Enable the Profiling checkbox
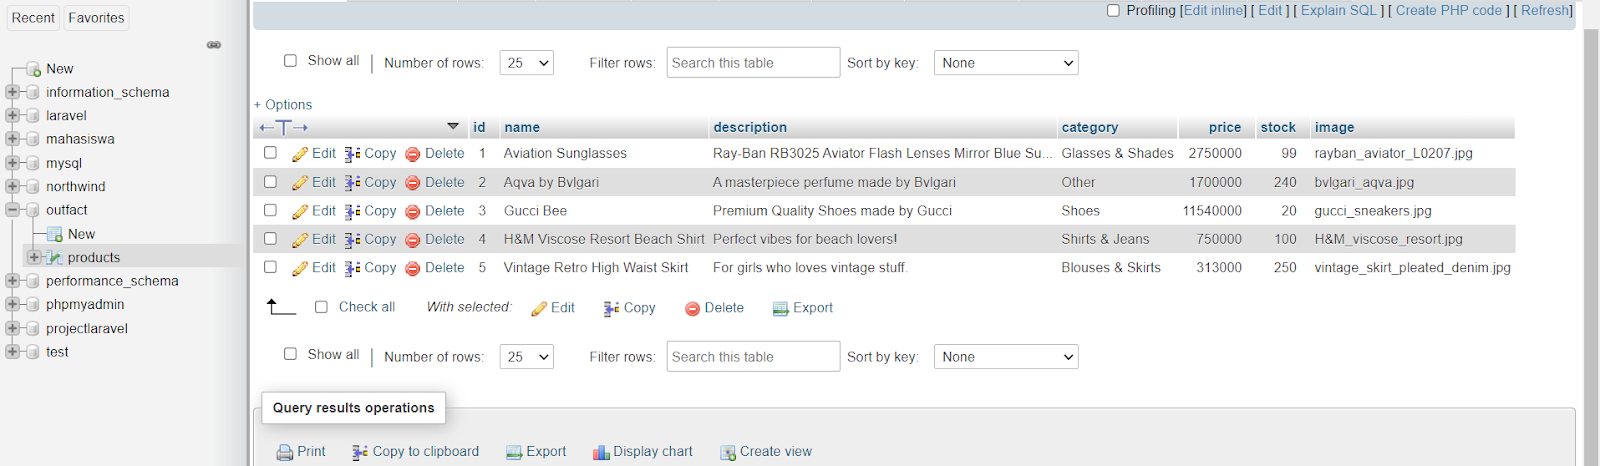The image size is (1600, 466). pyautogui.click(x=1113, y=11)
